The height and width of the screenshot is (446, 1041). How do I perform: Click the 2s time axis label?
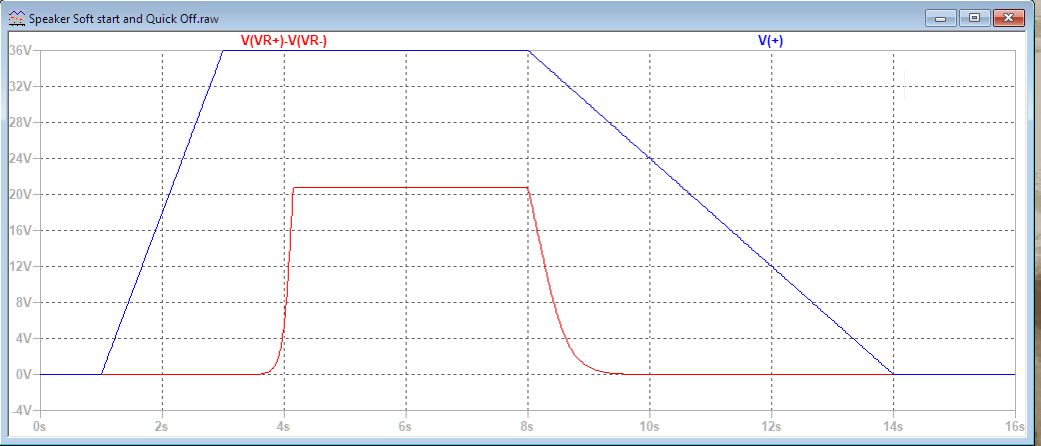162,425
